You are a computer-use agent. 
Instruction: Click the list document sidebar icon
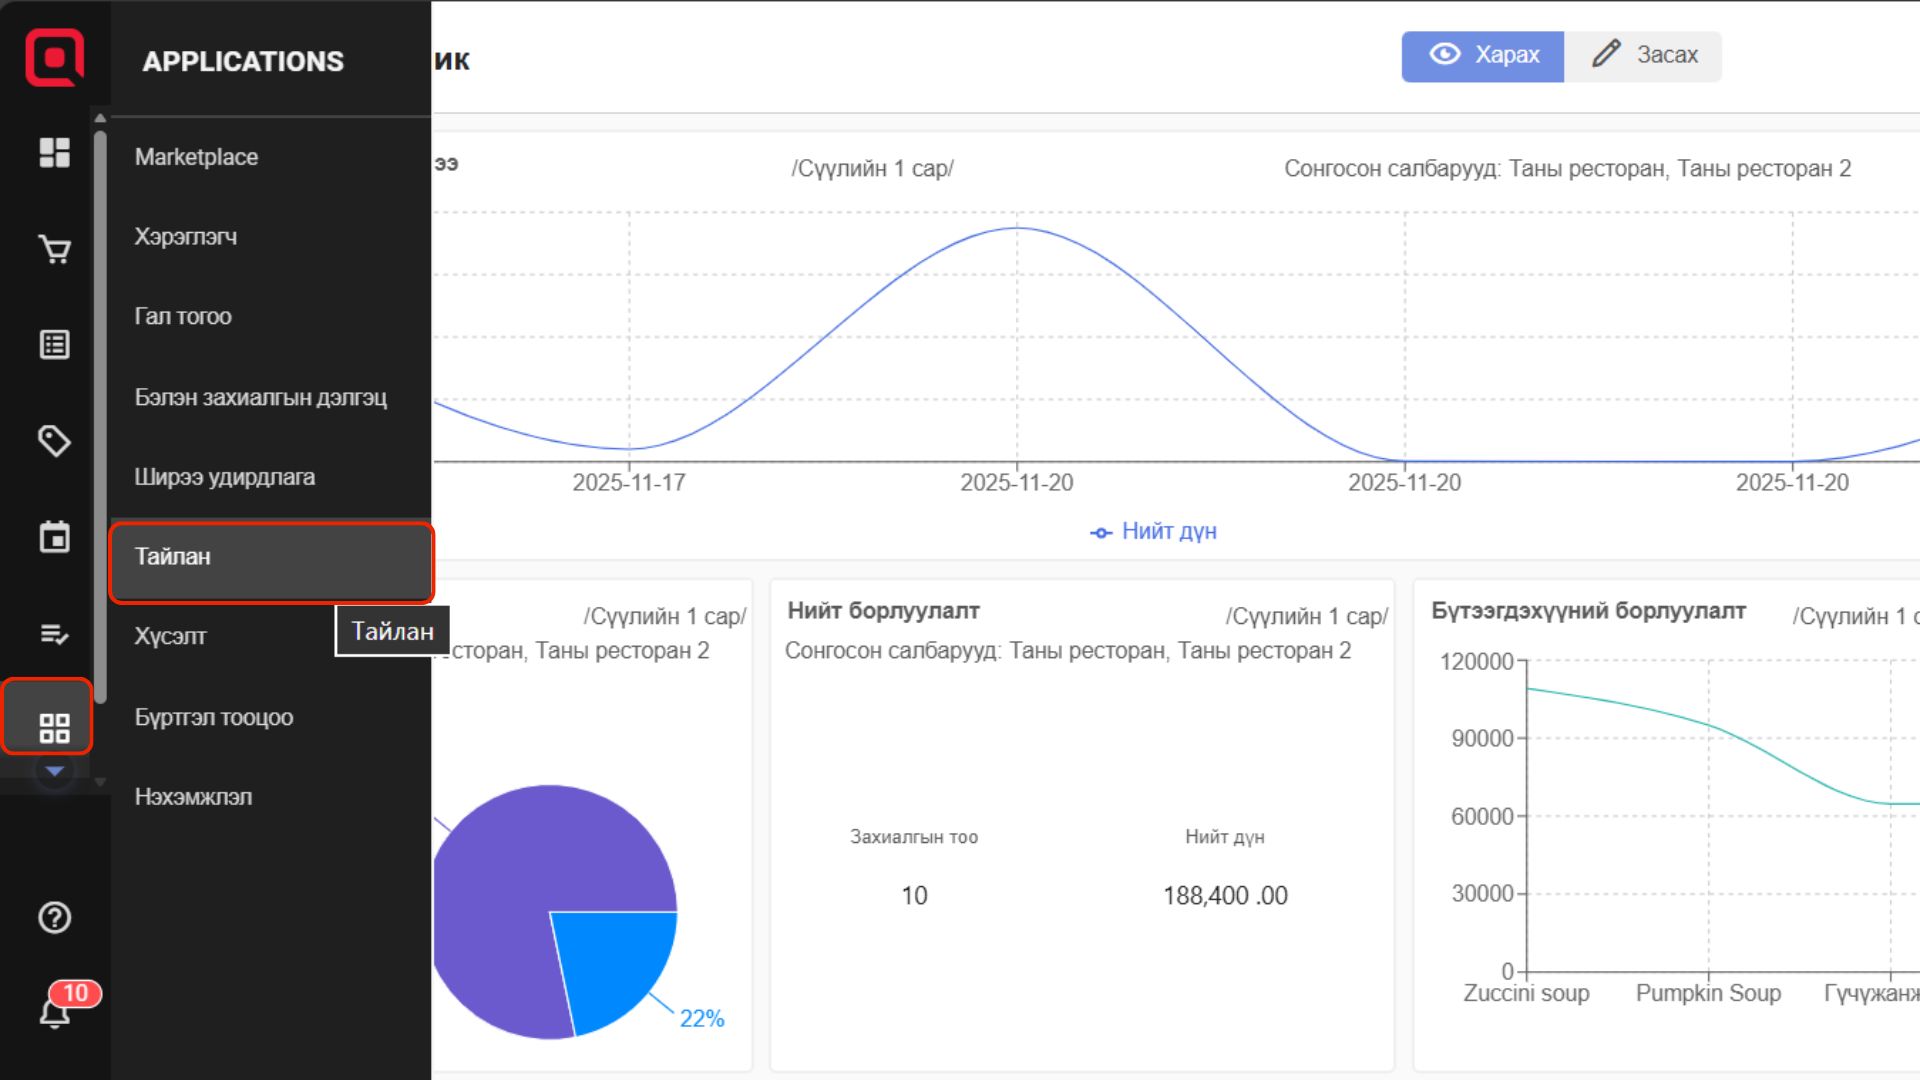click(x=54, y=345)
